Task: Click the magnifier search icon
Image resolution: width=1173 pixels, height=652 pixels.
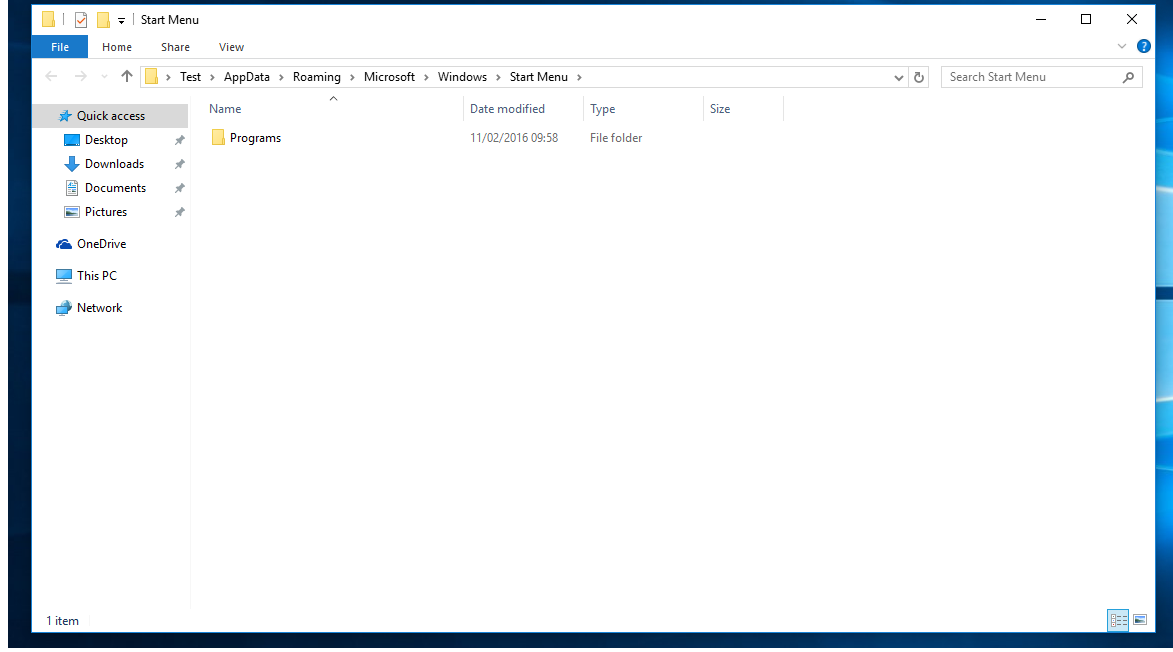Action: (x=1128, y=77)
